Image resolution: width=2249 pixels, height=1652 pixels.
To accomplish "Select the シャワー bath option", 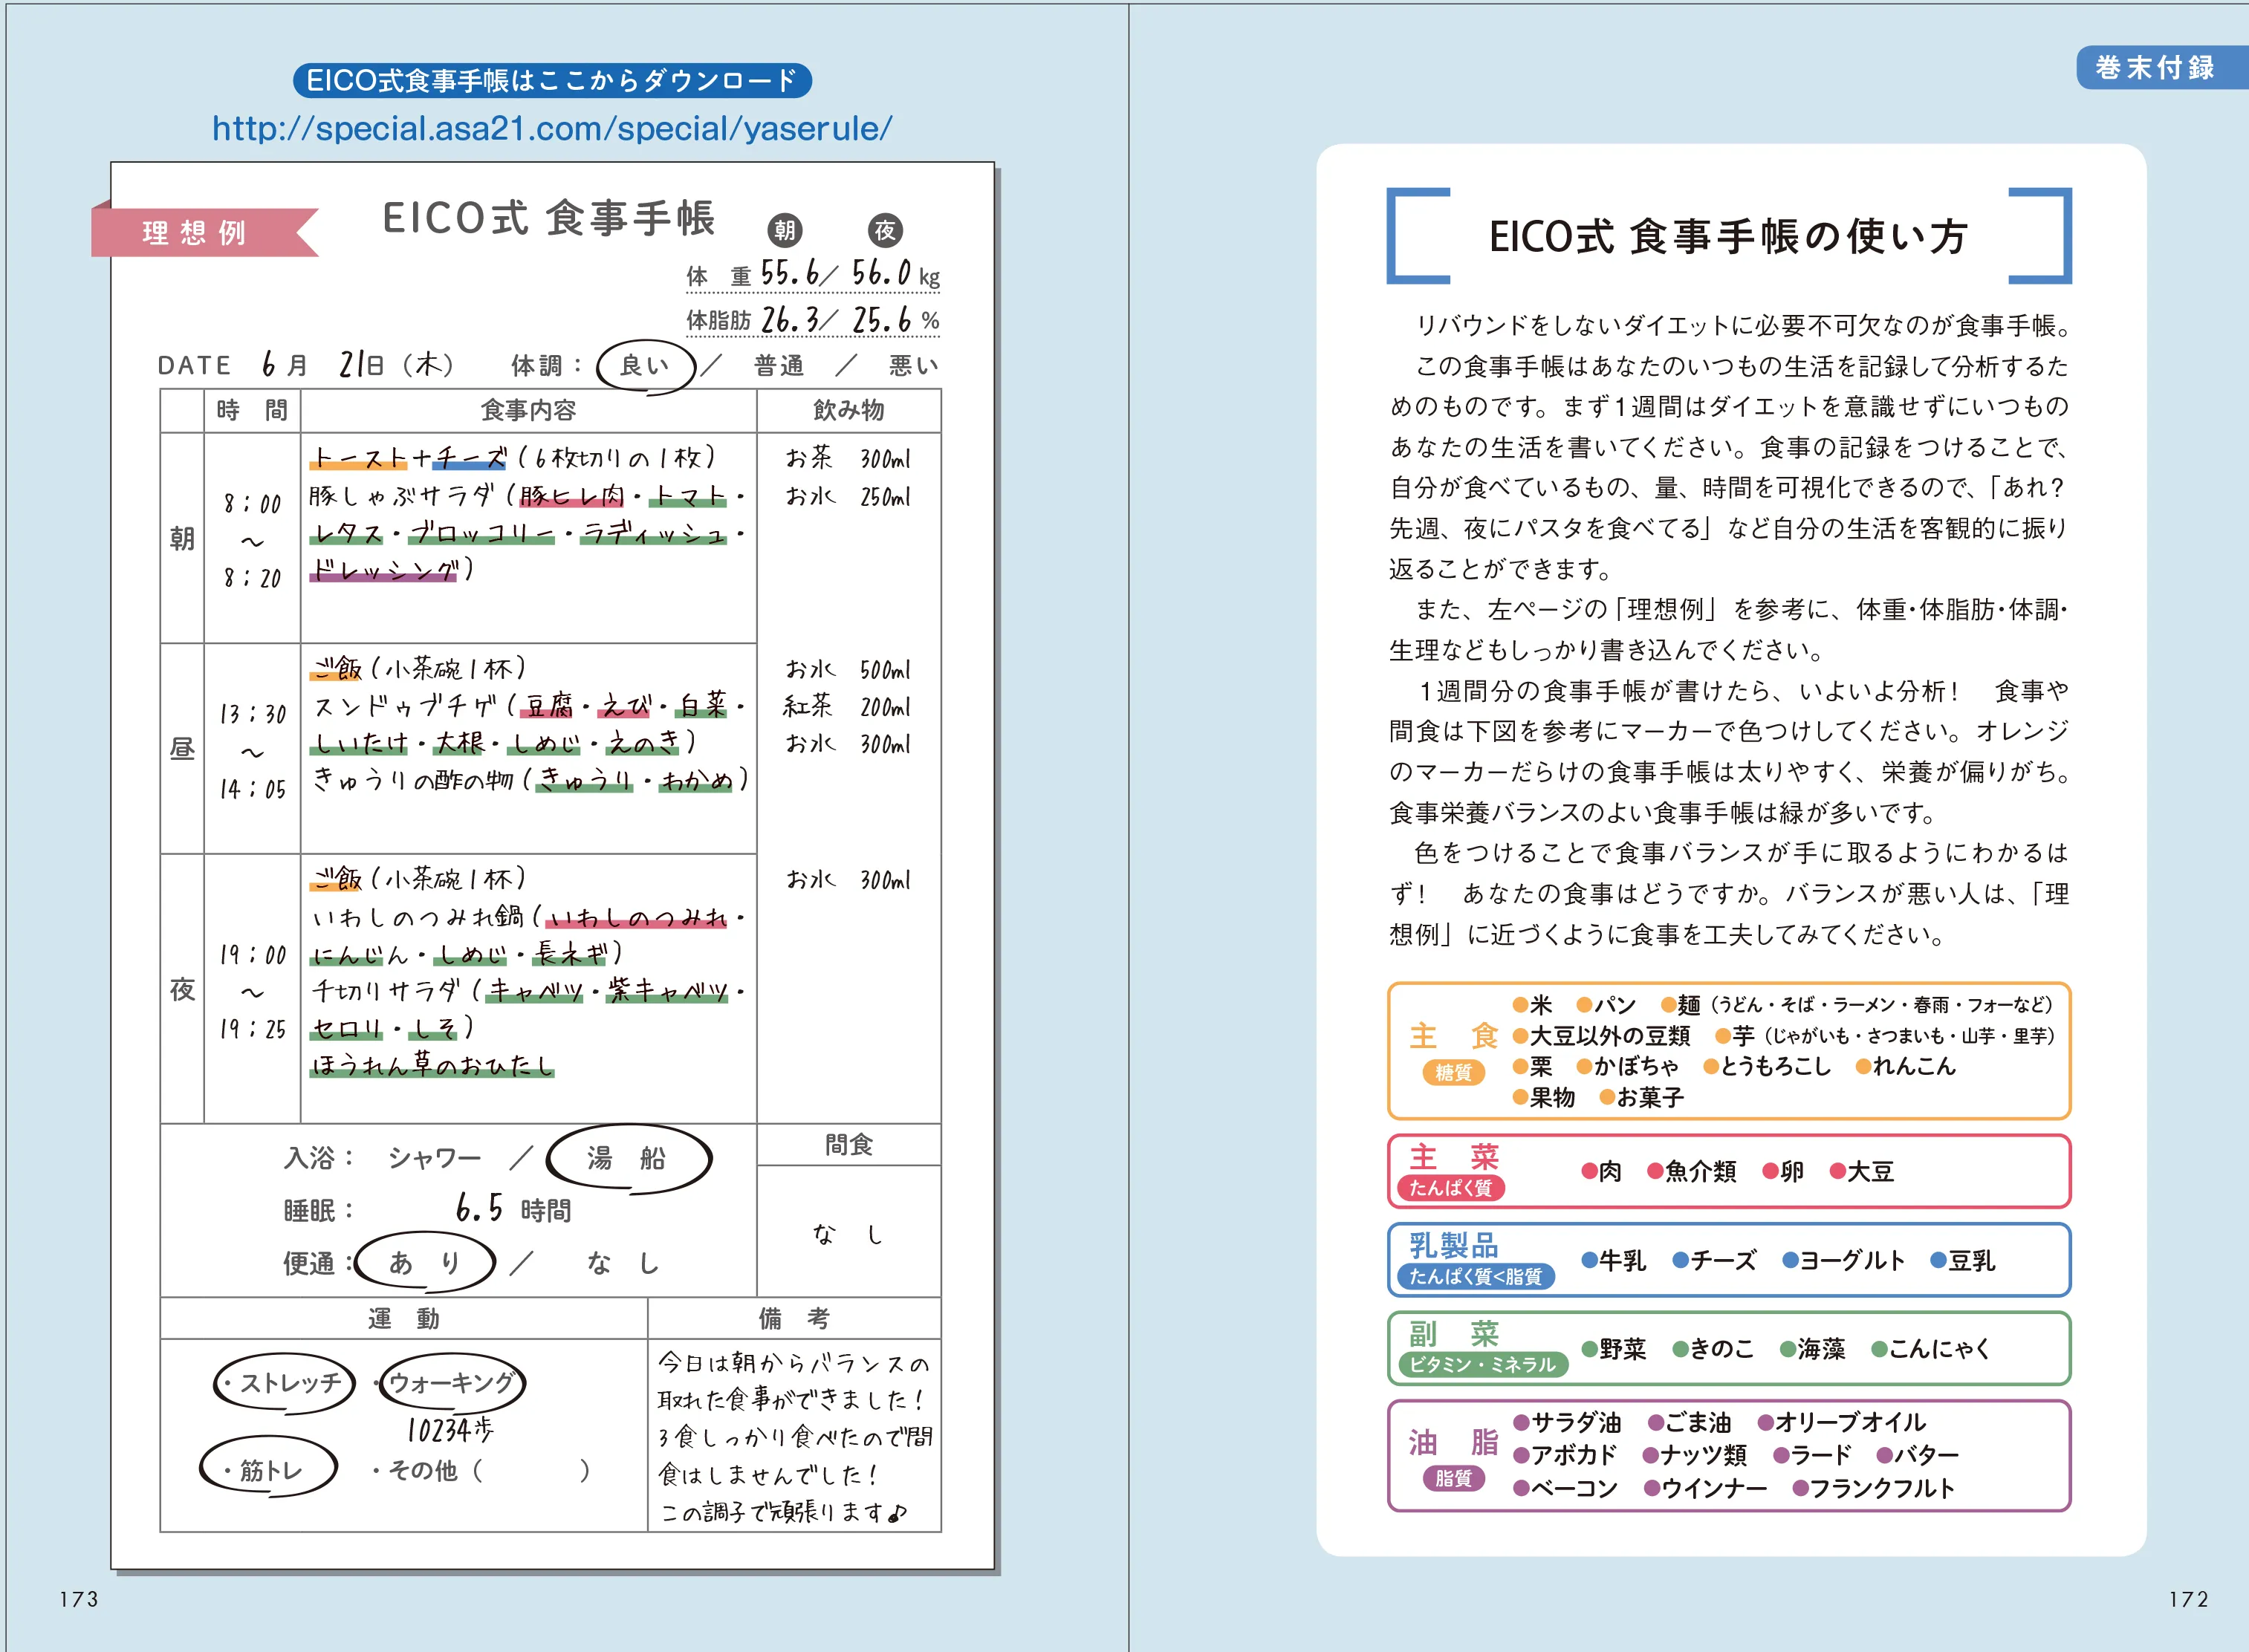I will click(434, 1158).
